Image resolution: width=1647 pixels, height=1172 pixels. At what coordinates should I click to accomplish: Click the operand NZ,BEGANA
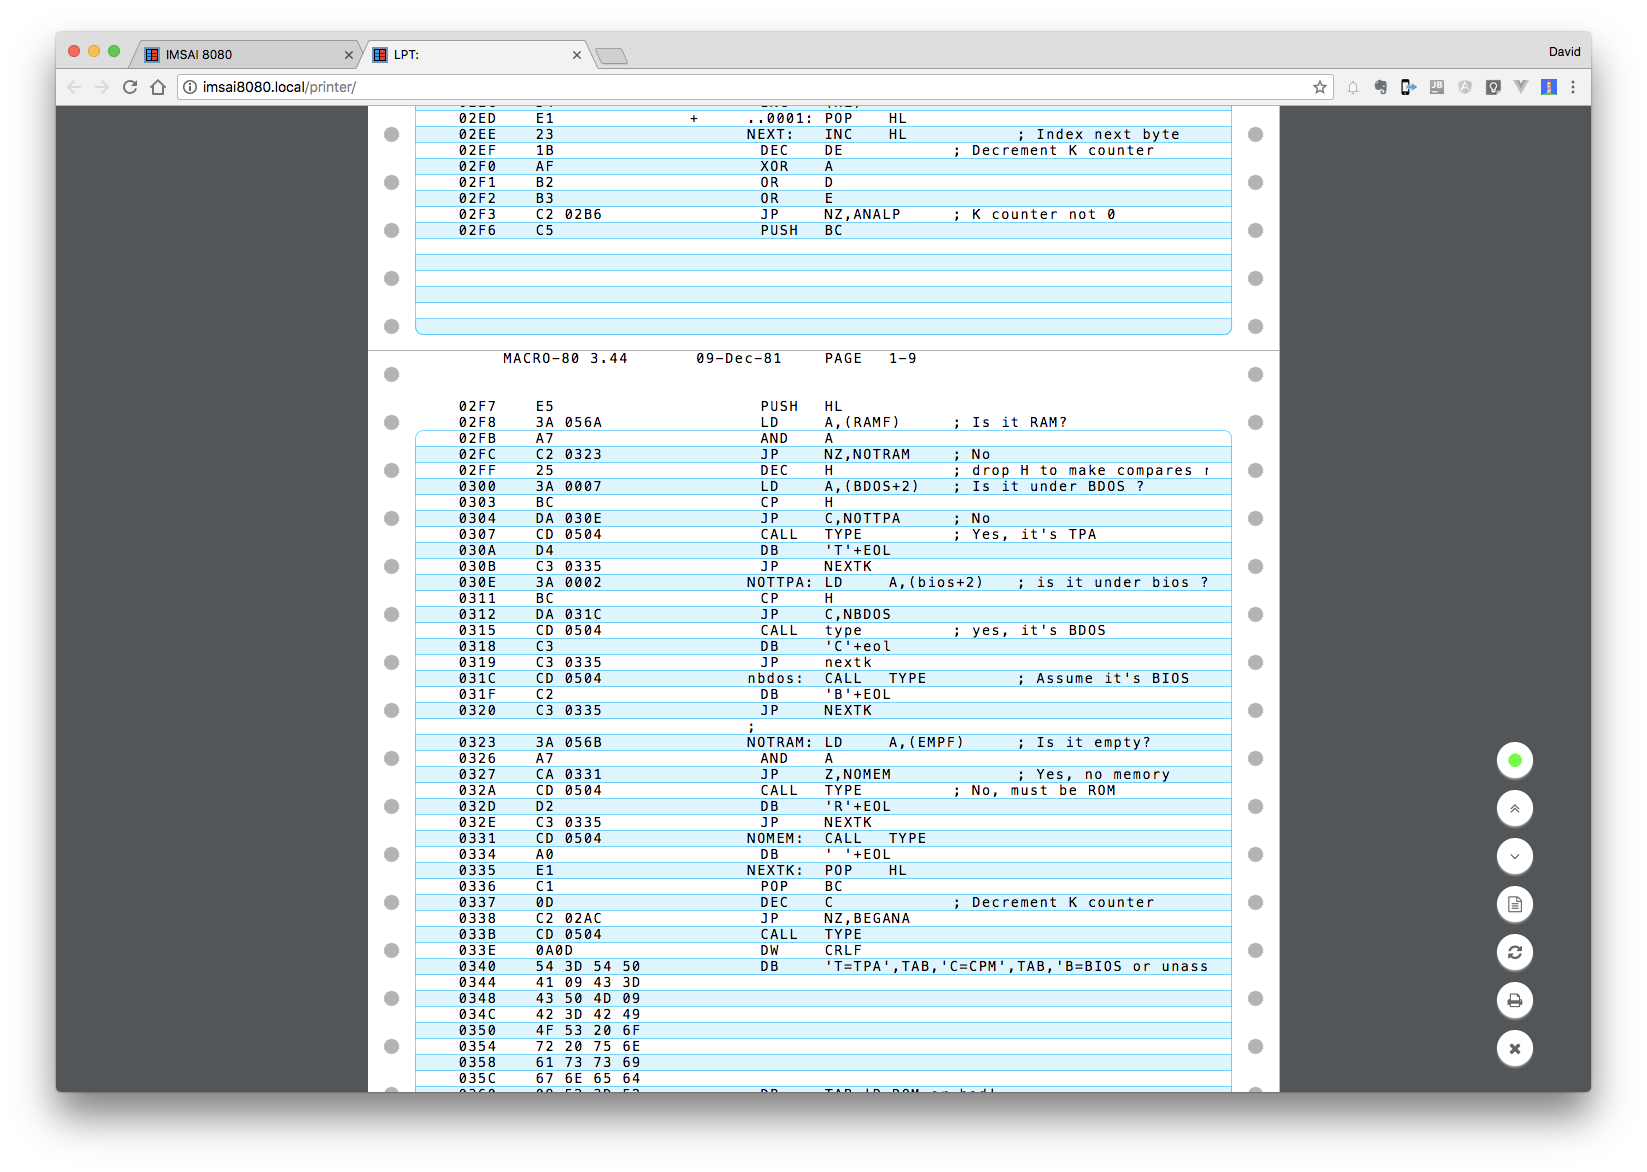point(867,918)
